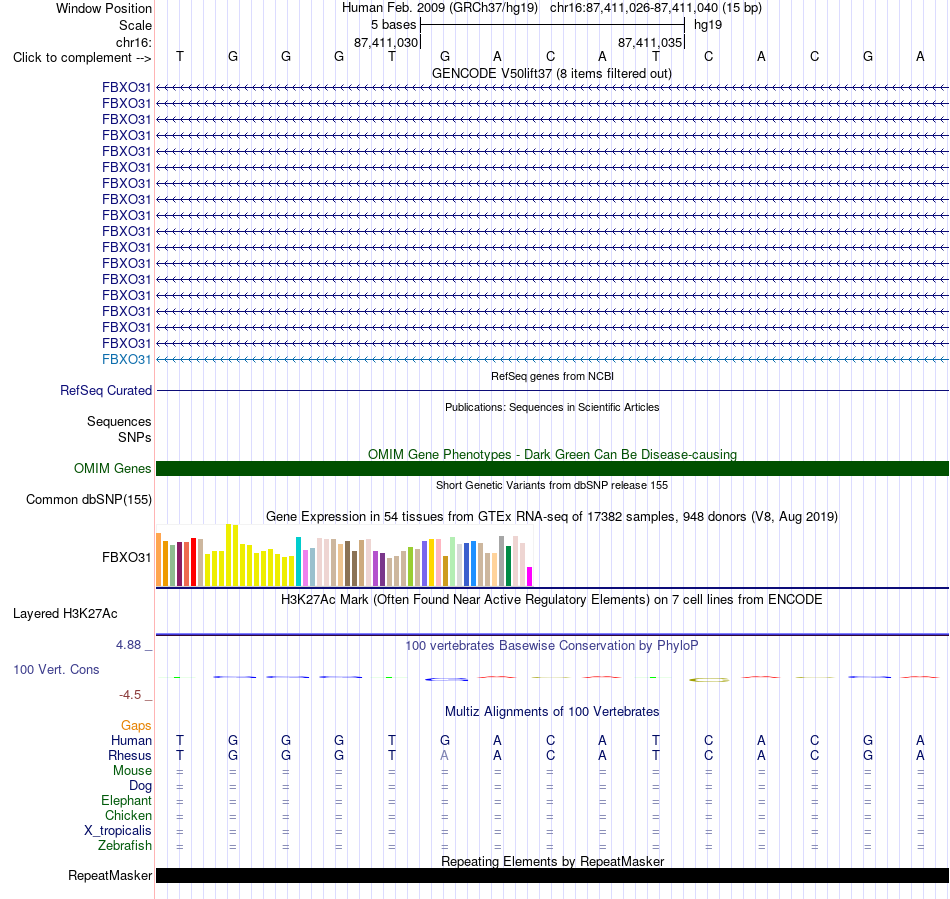The height and width of the screenshot is (899, 950).
Task: Click the 'Chicken' species label
Action: 128,816
